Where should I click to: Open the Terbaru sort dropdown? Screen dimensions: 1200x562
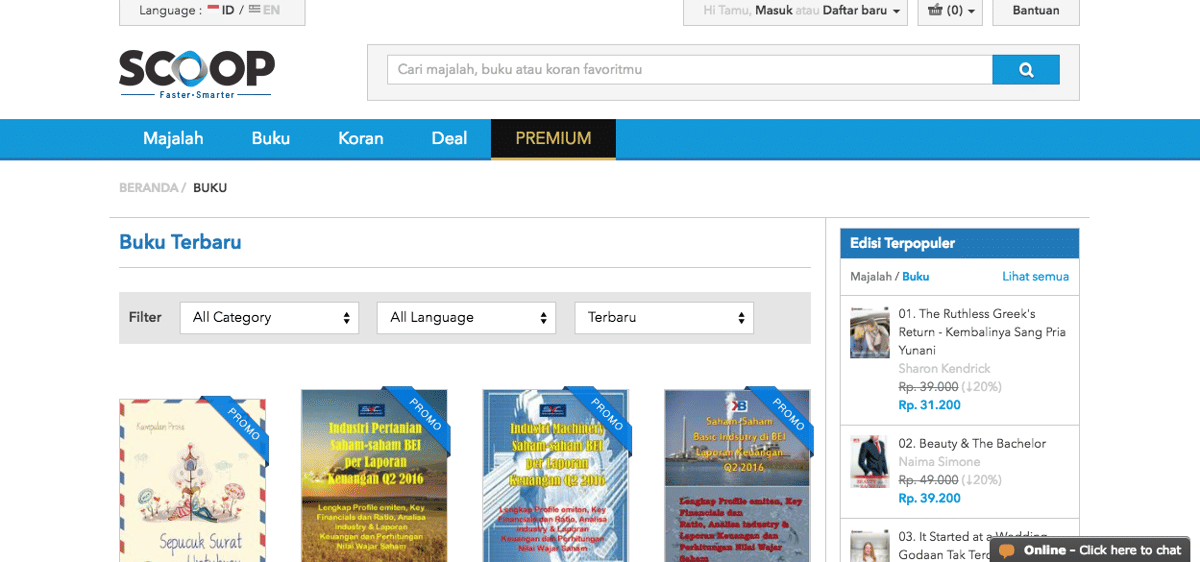click(x=663, y=318)
